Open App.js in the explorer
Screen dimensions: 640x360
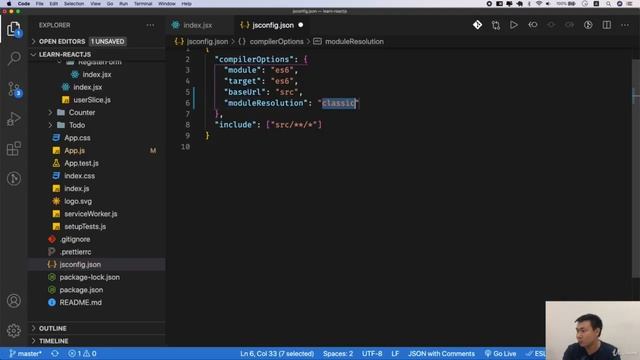tap(75, 151)
